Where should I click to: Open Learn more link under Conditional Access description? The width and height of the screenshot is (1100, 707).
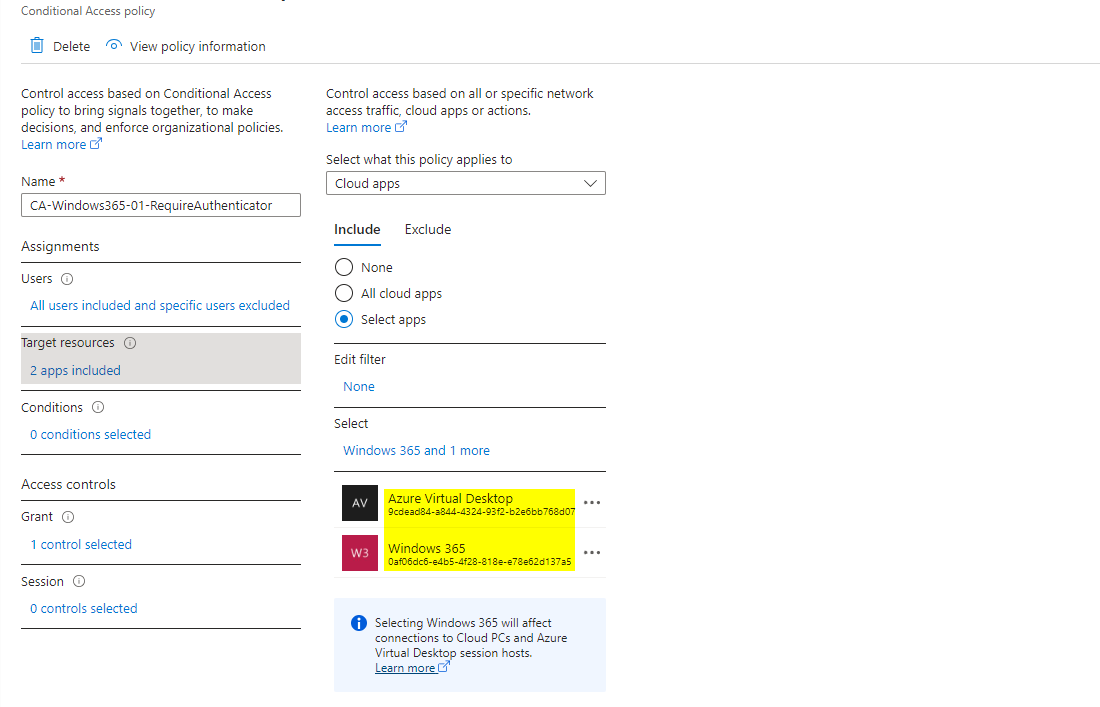click(61, 144)
